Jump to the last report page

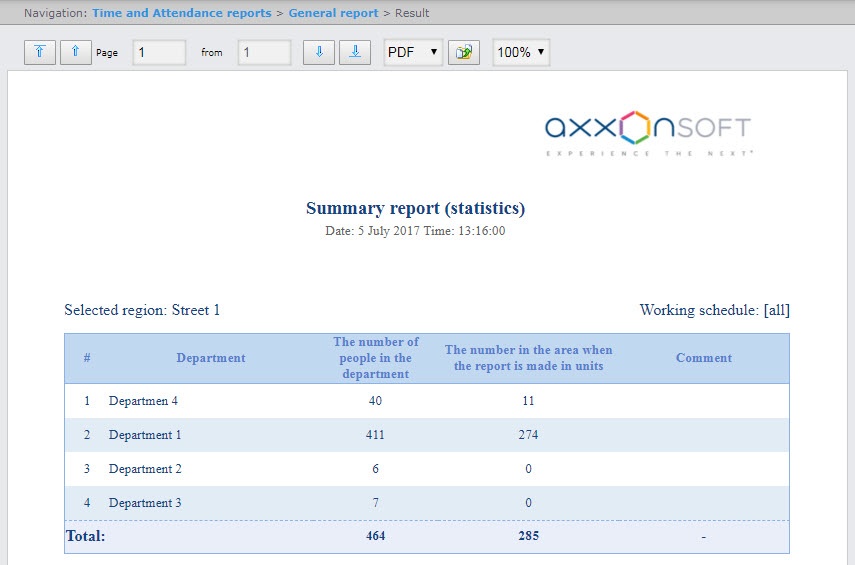click(355, 52)
